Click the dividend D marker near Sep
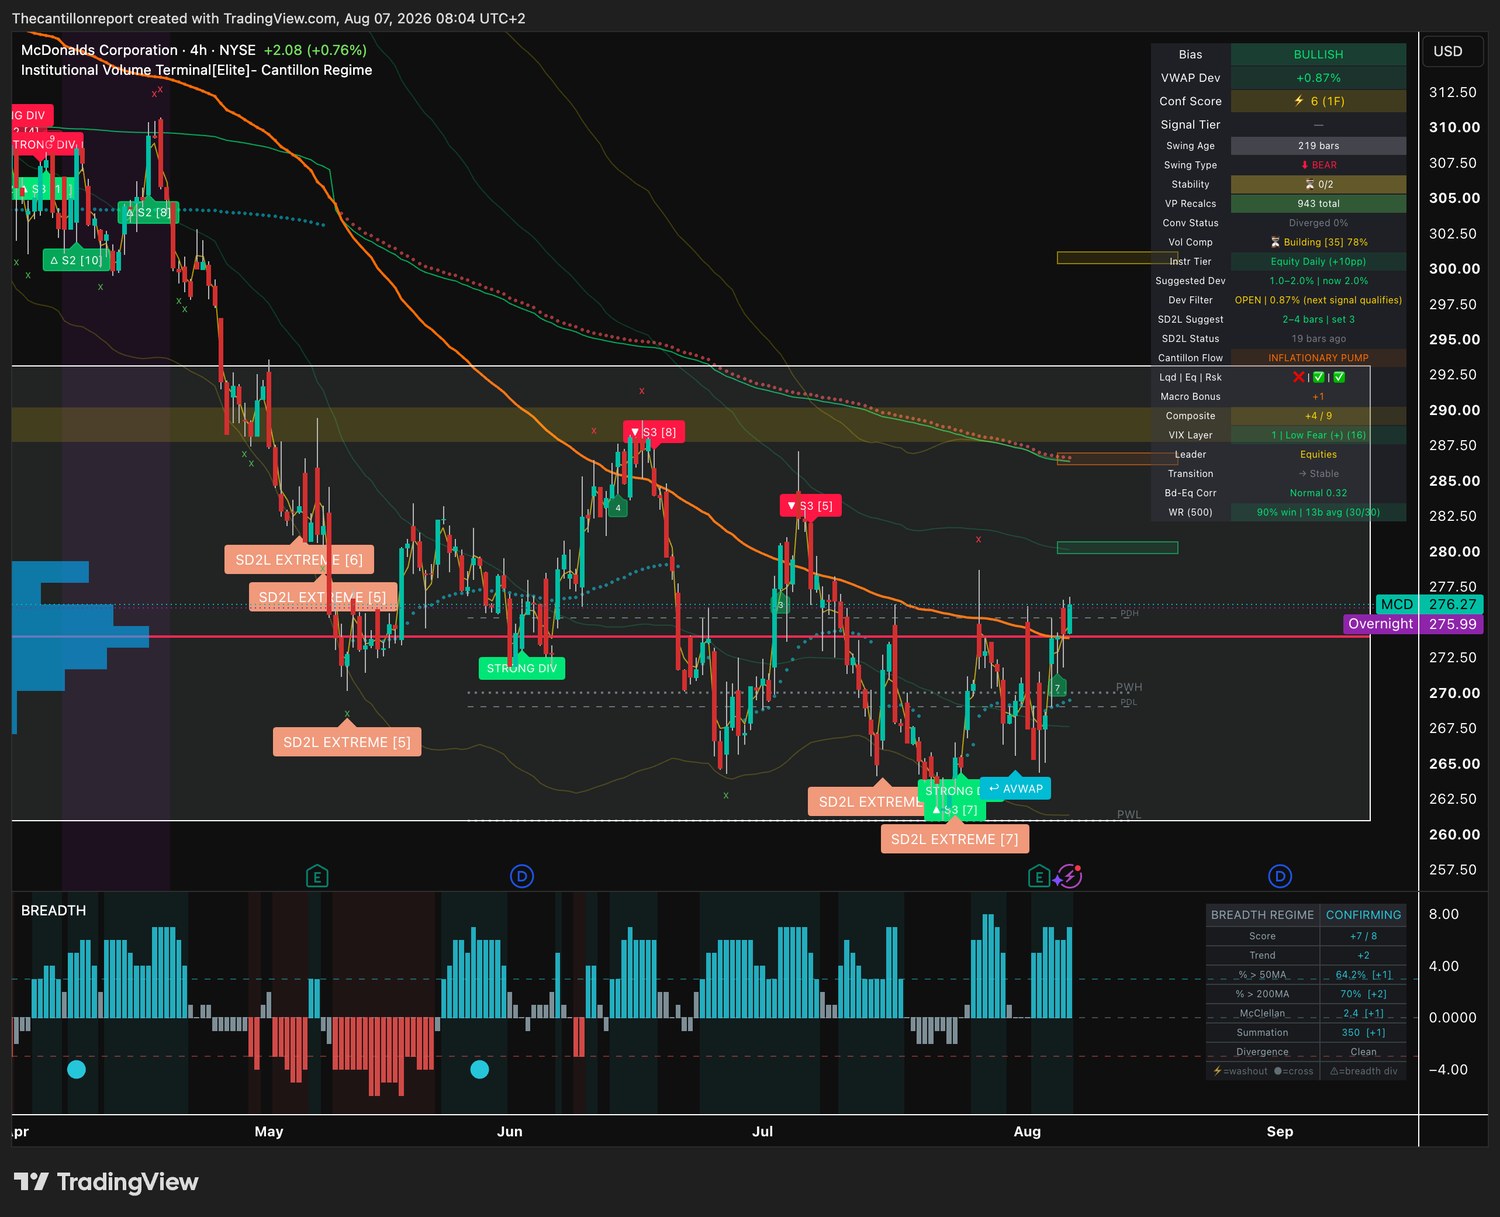1500x1217 pixels. pyautogui.click(x=1280, y=877)
